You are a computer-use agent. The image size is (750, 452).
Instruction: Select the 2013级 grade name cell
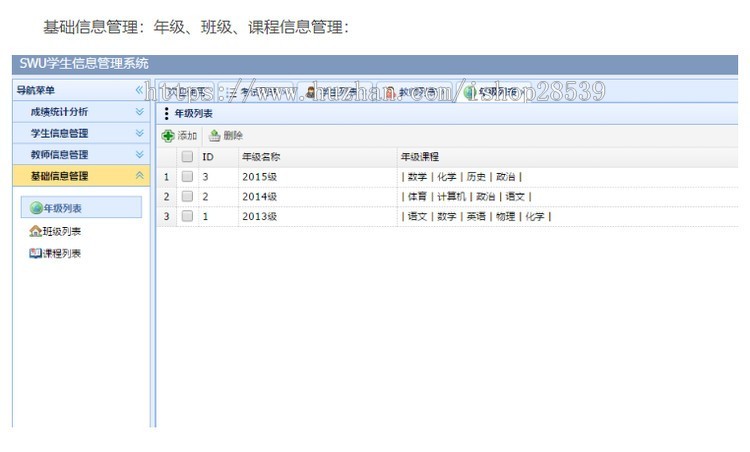click(x=318, y=217)
